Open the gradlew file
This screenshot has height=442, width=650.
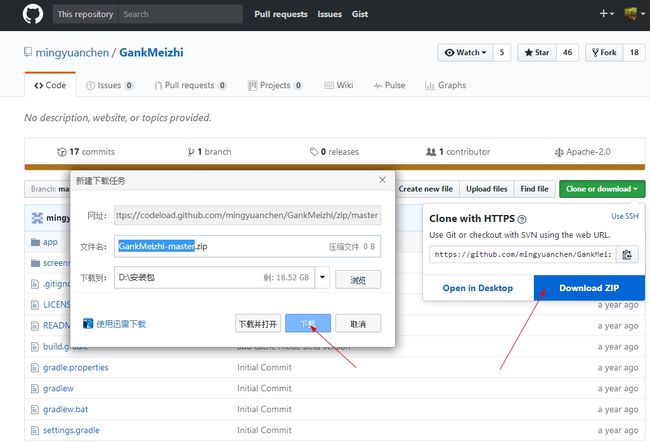pyautogui.click(x=58, y=389)
